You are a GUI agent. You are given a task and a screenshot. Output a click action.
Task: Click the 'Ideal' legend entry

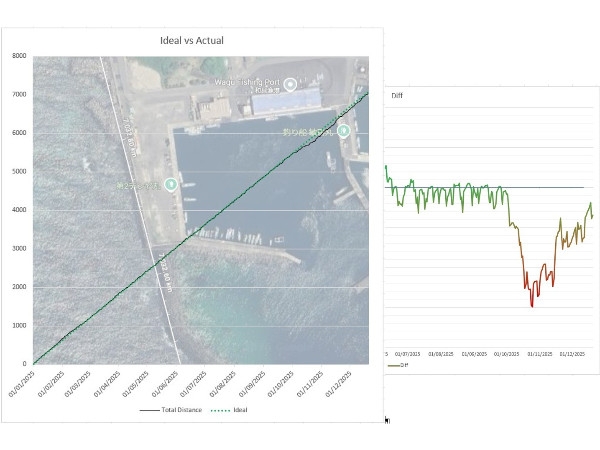pos(232,410)
